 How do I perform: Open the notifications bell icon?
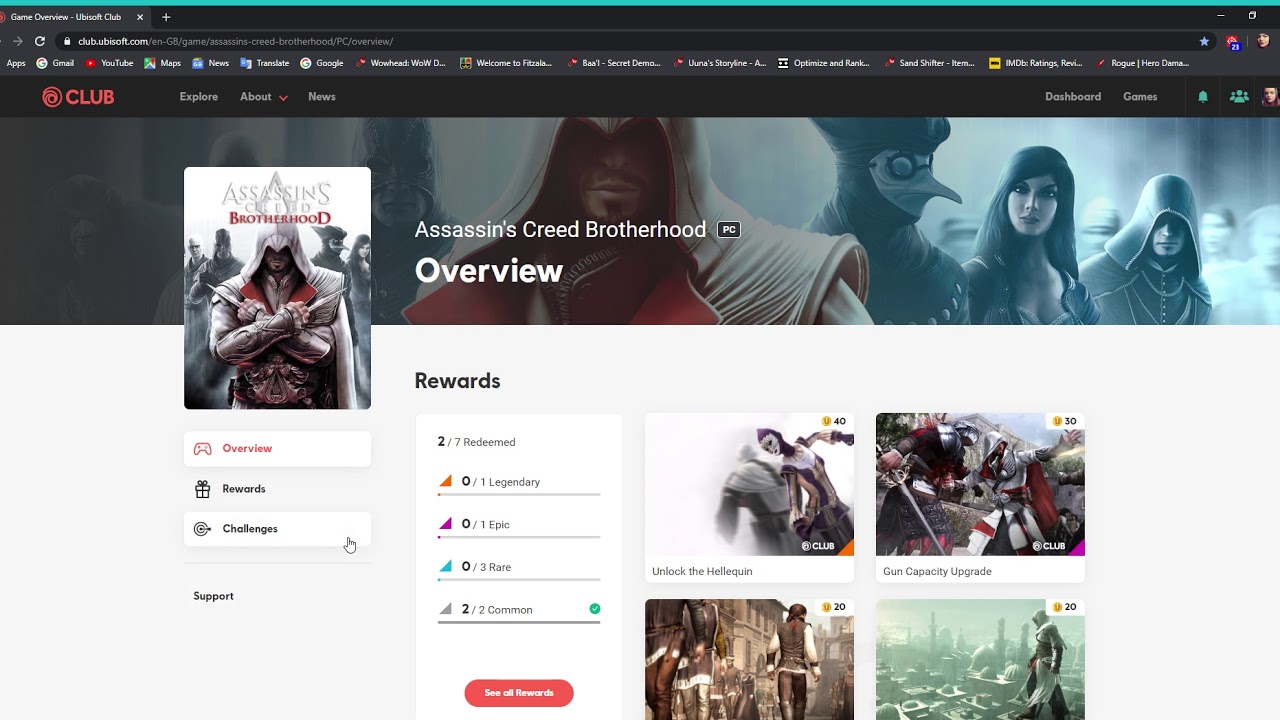click(x=1203, y=97)
